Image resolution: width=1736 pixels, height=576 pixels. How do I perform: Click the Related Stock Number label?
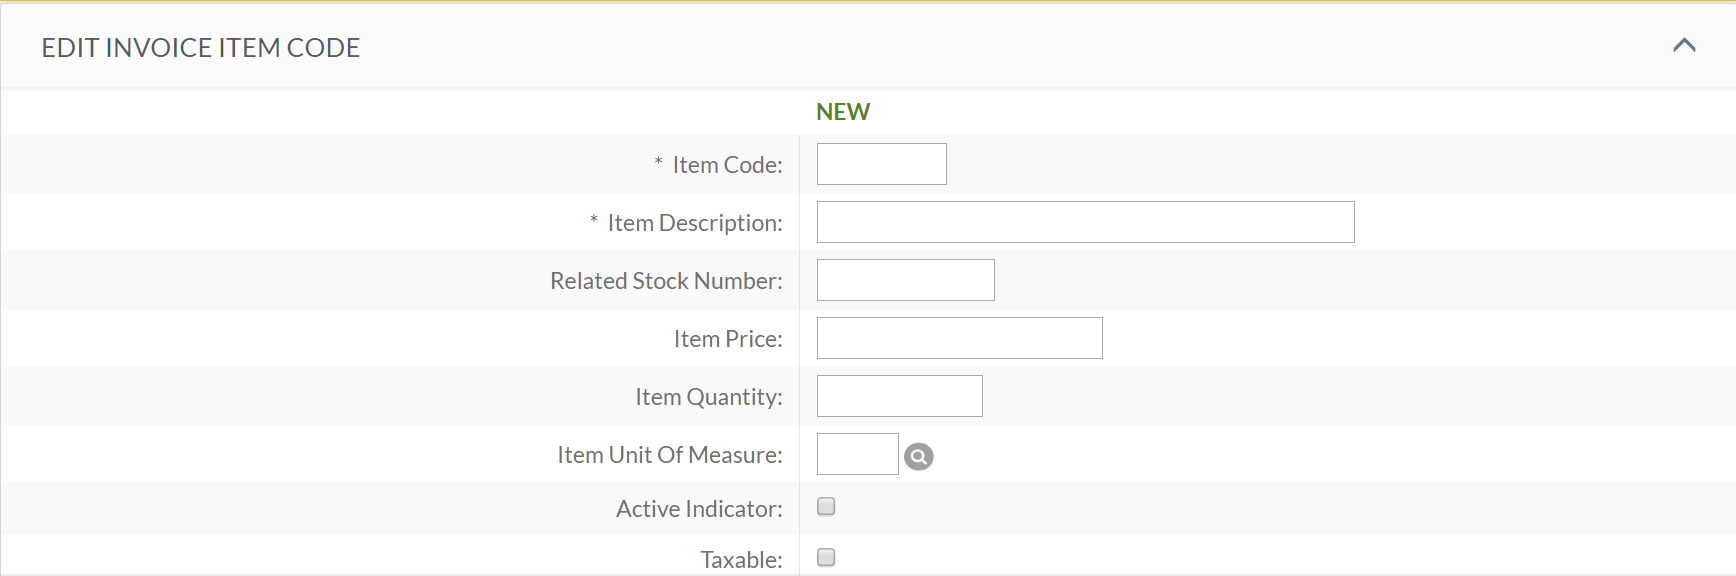tap(666, 281)
